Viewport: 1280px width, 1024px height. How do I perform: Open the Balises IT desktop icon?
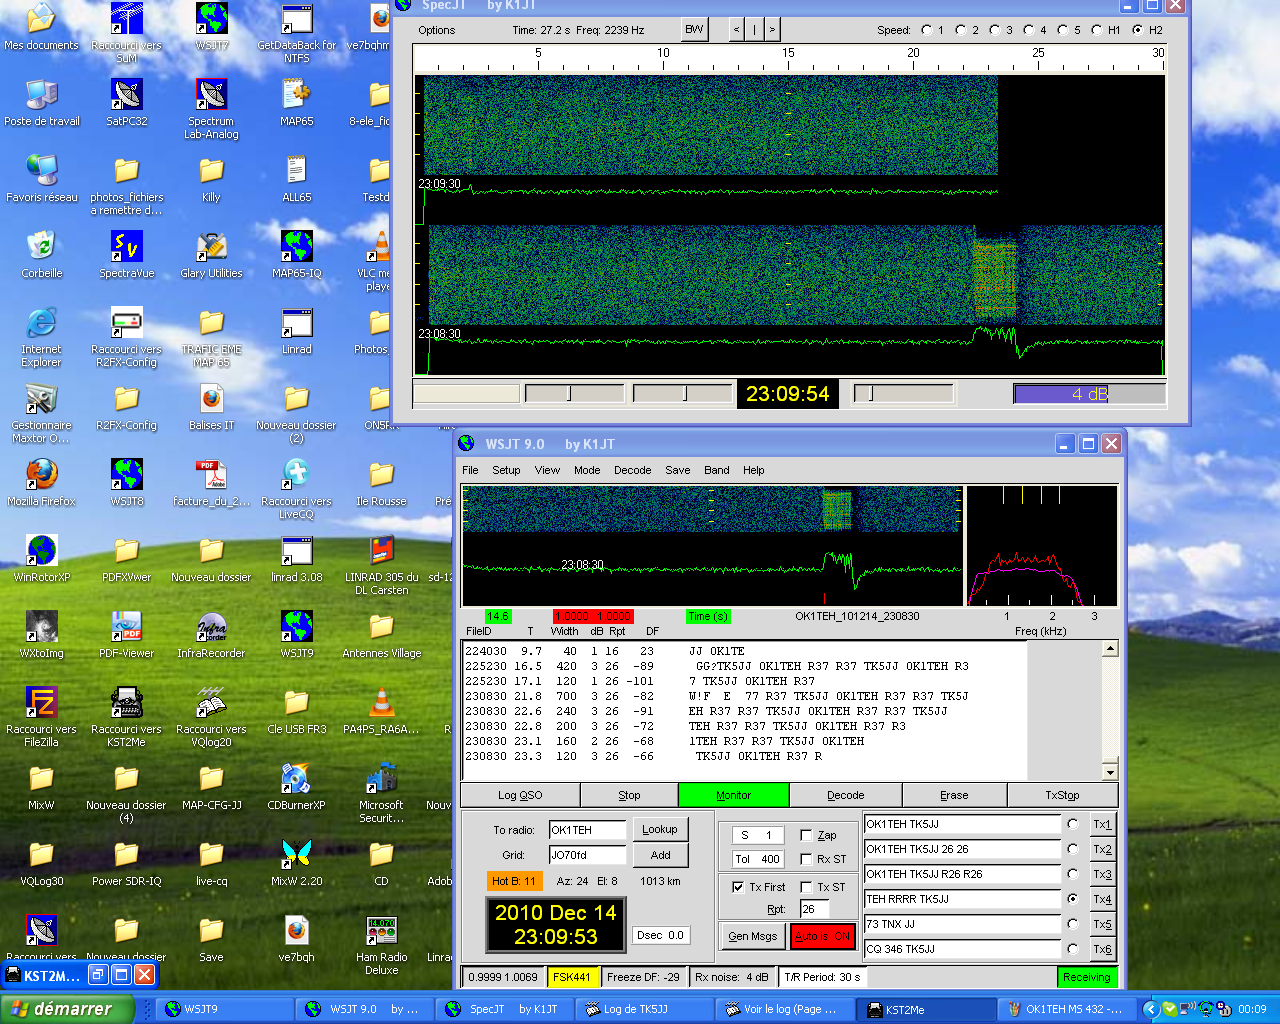[211, 407]
